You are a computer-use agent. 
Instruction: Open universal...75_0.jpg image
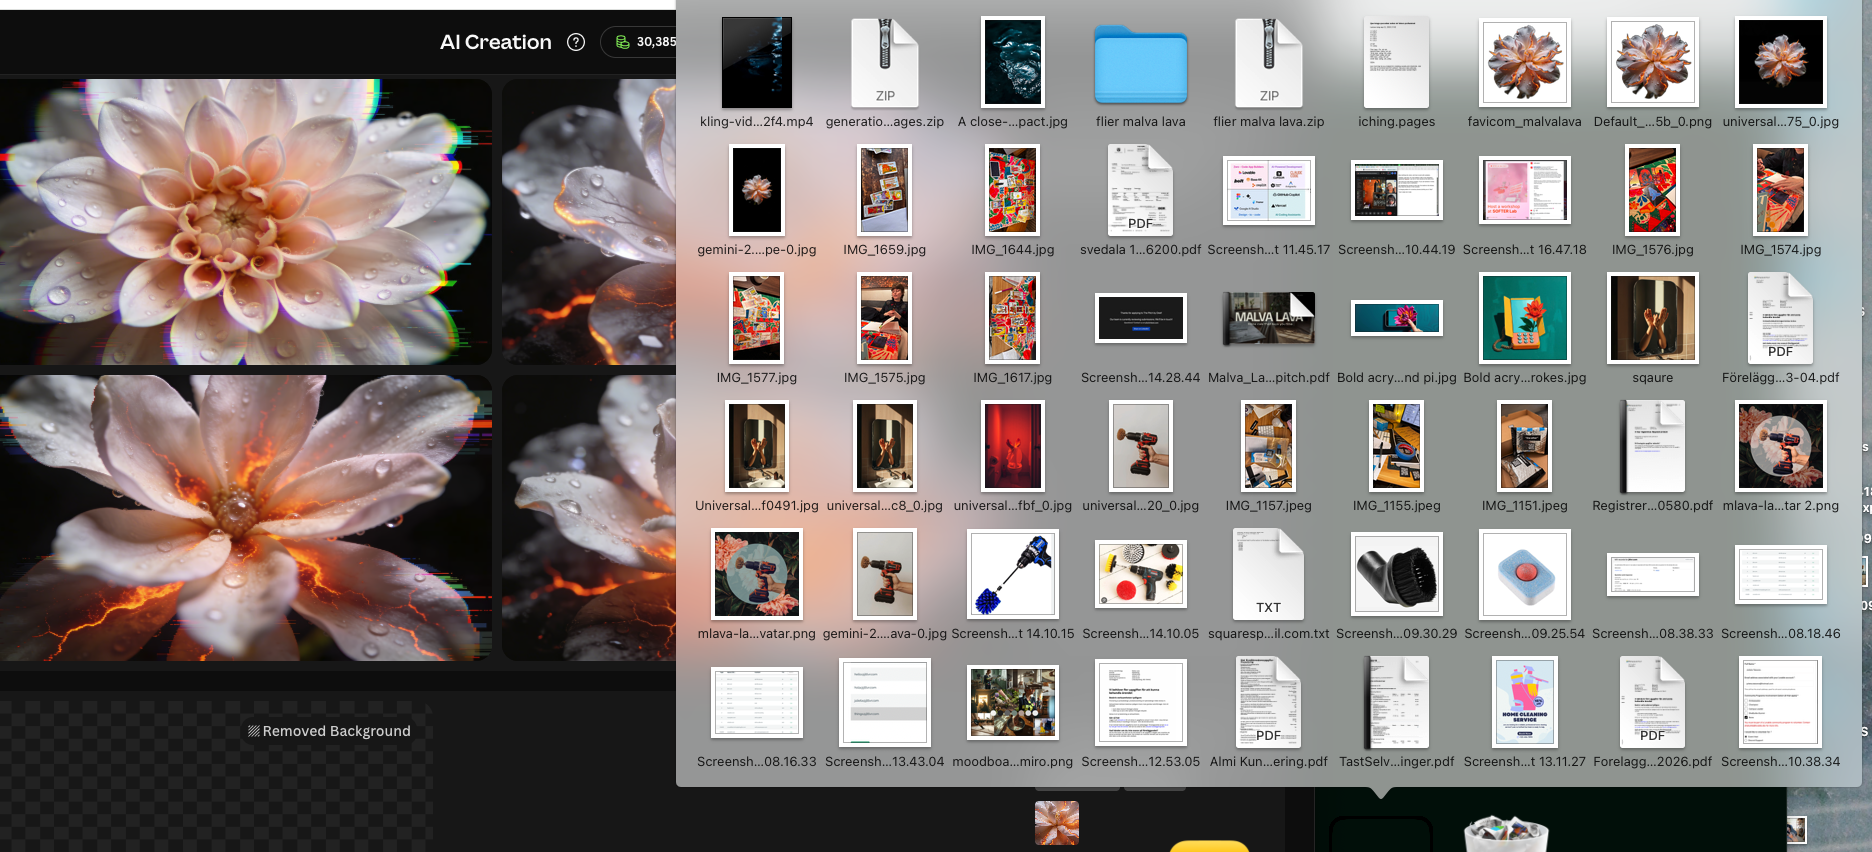click(x=1781, y=62)
